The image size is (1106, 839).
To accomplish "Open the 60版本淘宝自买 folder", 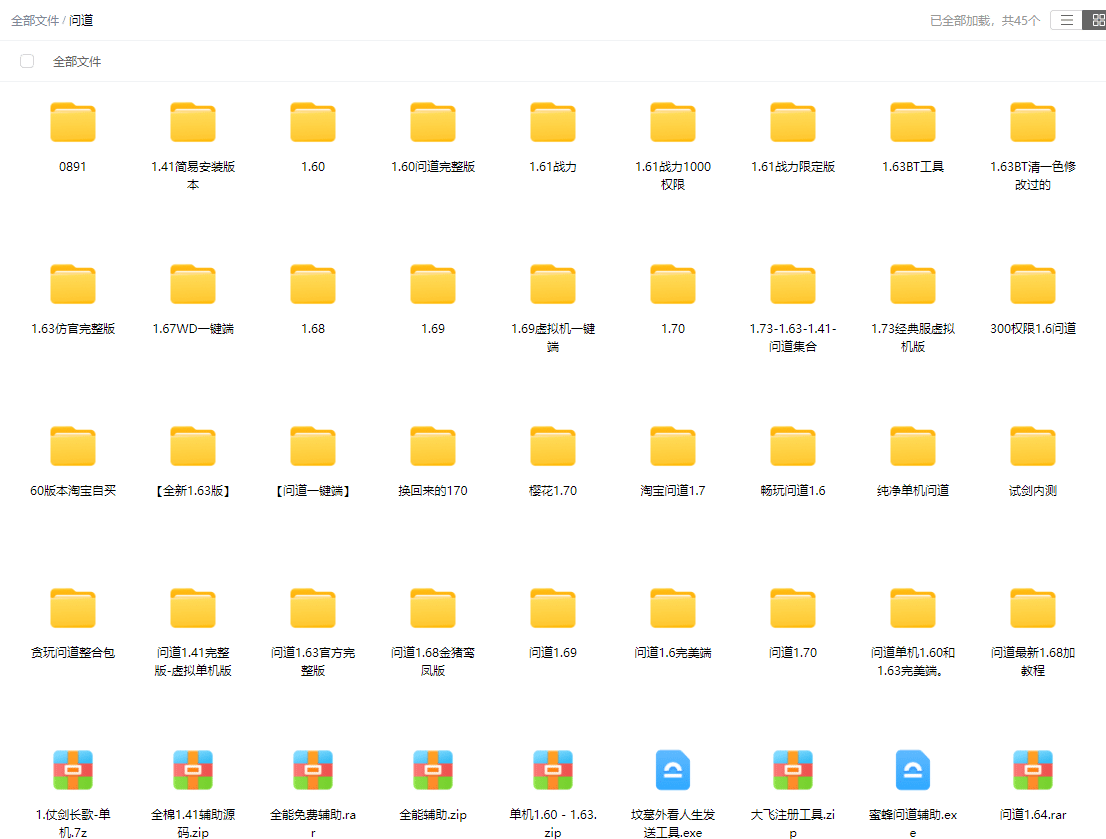I will tap(73, 447).
